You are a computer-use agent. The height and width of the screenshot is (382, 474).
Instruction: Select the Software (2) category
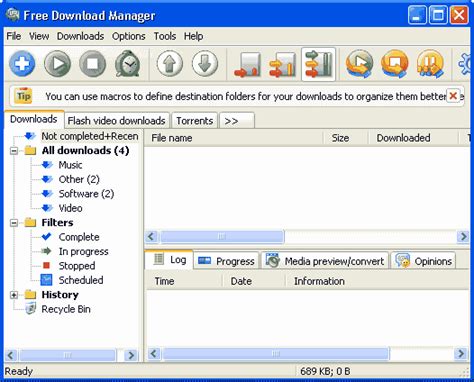tap(86, 194)
